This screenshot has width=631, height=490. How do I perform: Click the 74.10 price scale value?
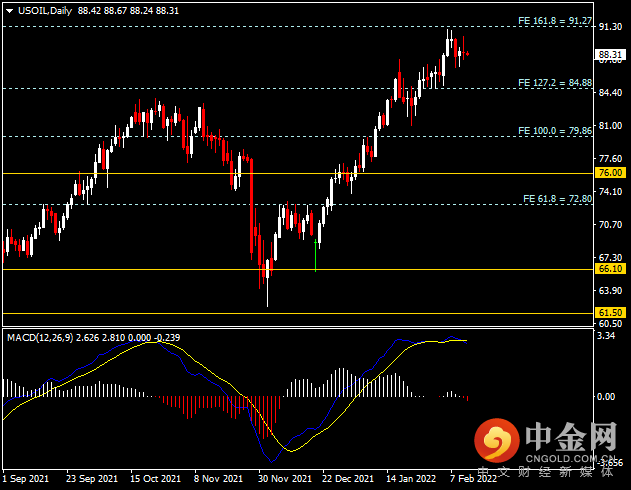coord(610,191)
